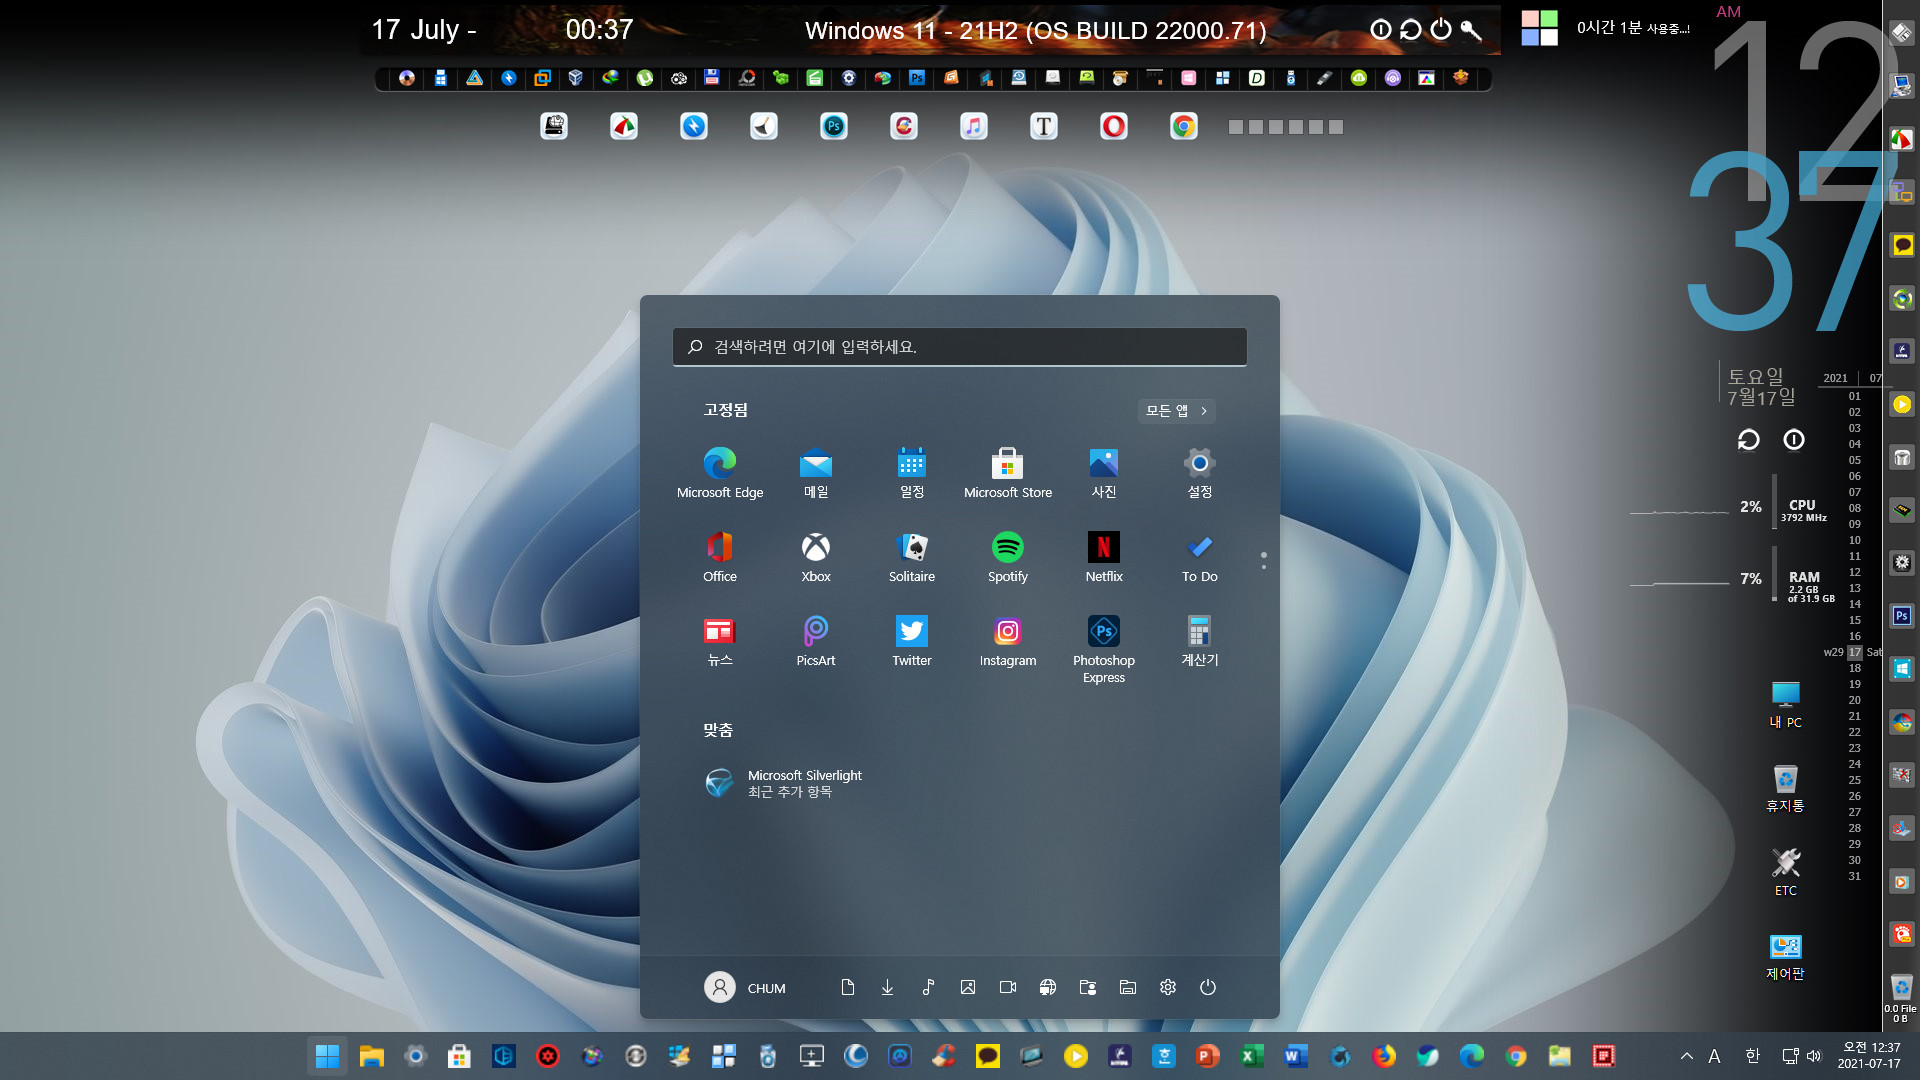Open Photoshop from the top dock
Image resolution: width=1920 pixels, height=1080 pixels.
[x=834, y=126]
